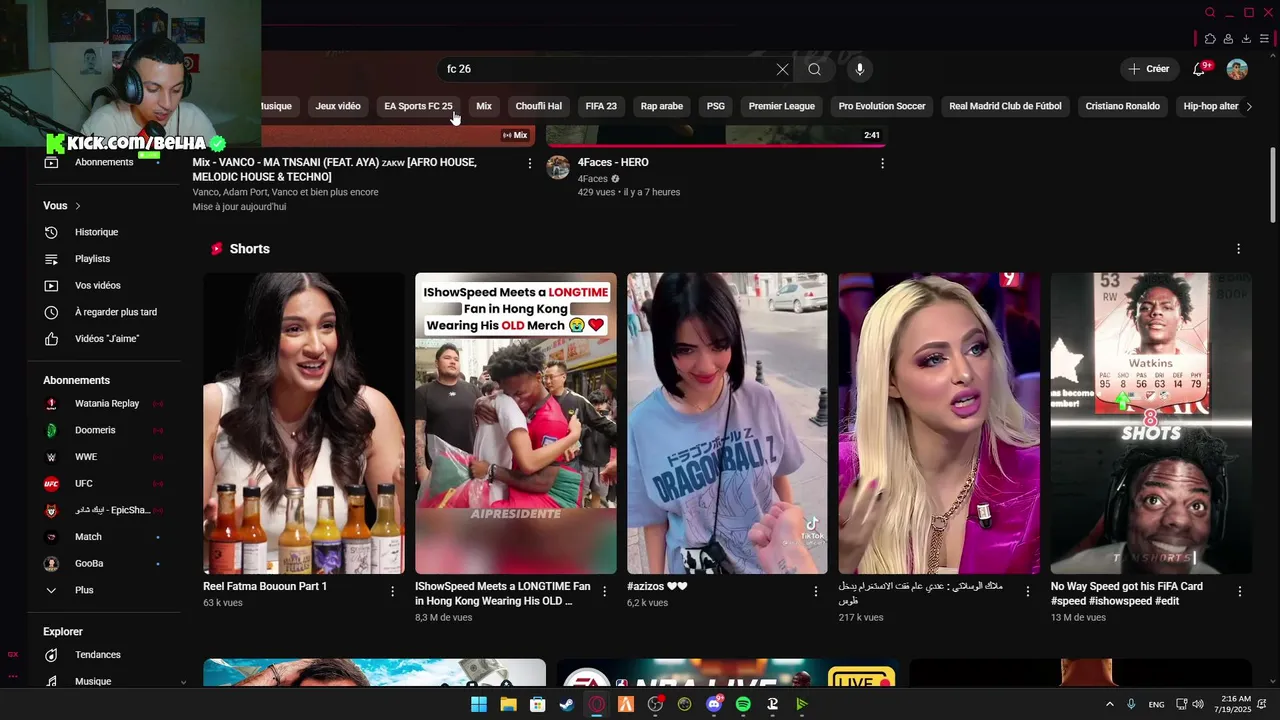The height and width of the screenshot is (720, 1280).
Task: Open the Shorts shelf options menu
Action: (1238, 249)
